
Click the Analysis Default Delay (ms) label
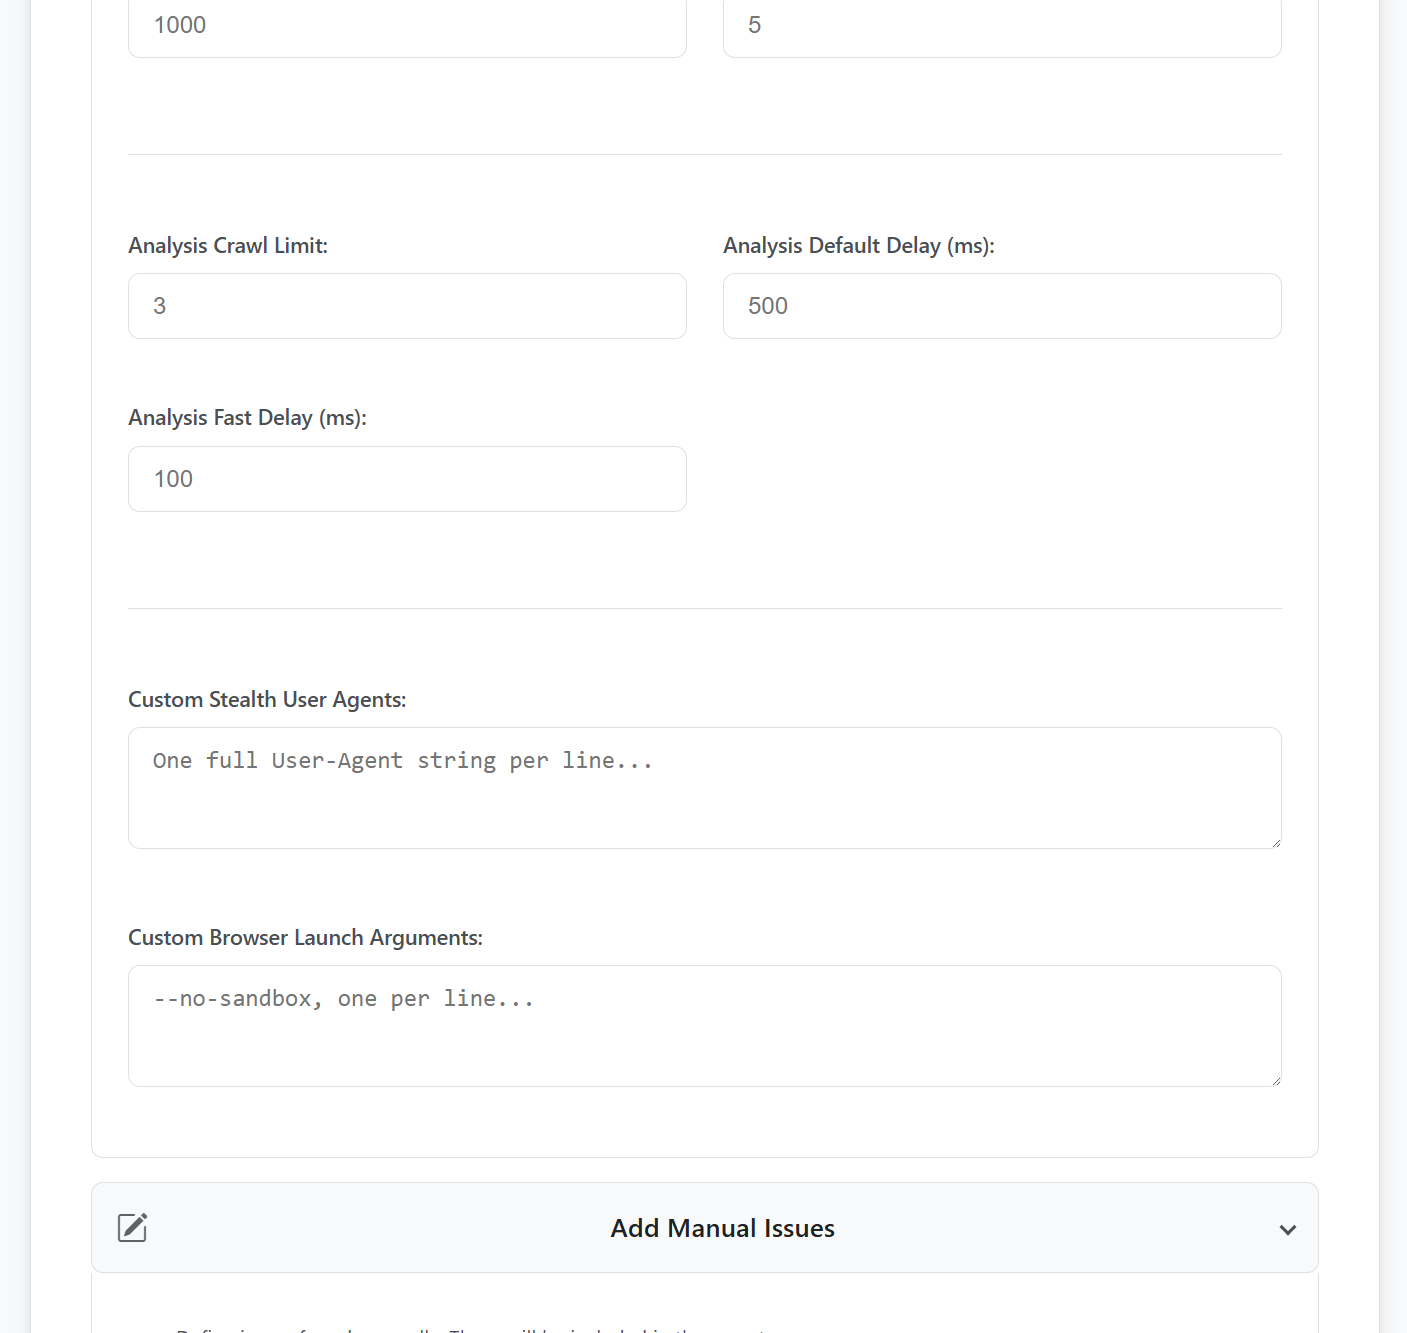[x=858, y=246]
